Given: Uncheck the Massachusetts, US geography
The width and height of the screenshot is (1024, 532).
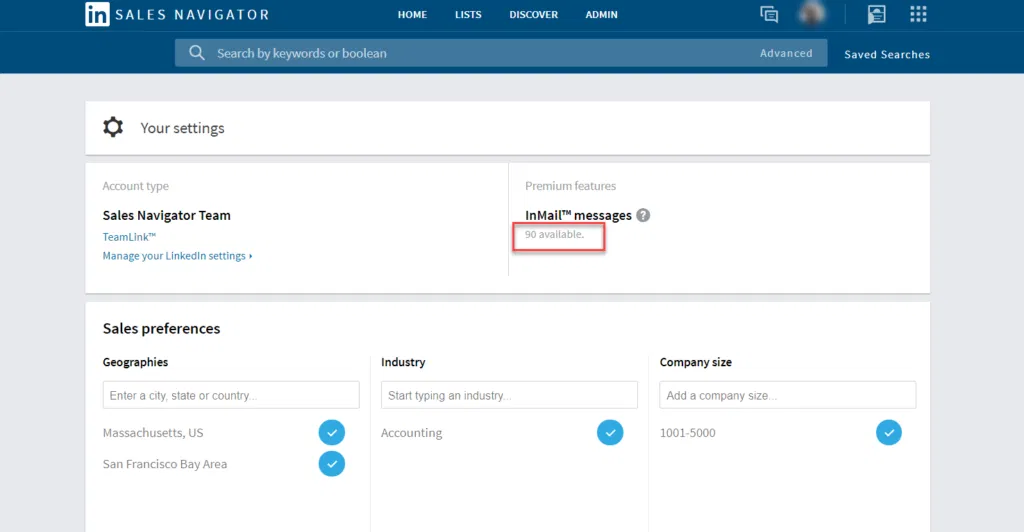Looking at the screenshot, I should tap(332, 433).
